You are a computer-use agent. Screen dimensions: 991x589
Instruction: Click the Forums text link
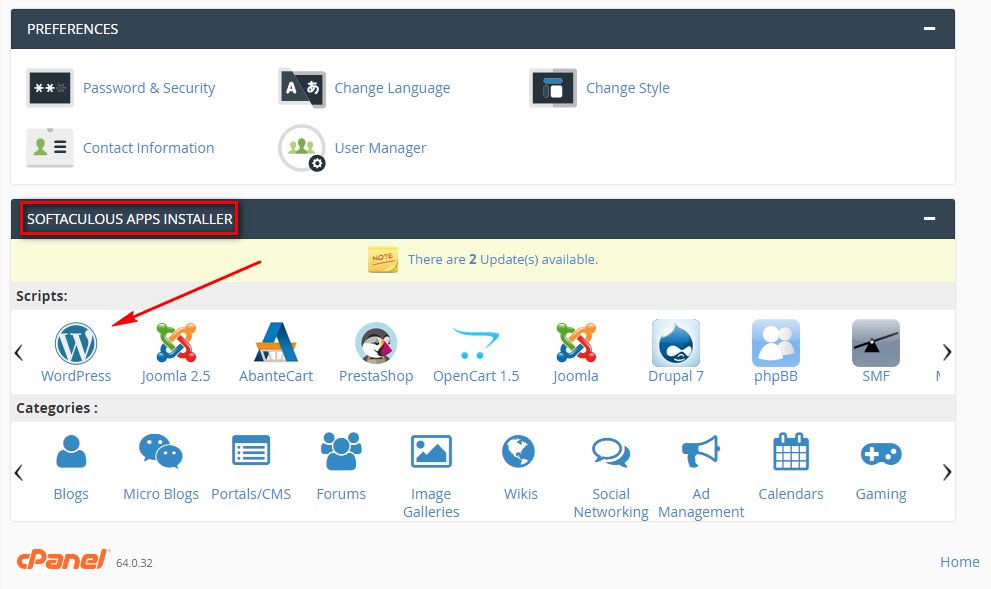341,494
